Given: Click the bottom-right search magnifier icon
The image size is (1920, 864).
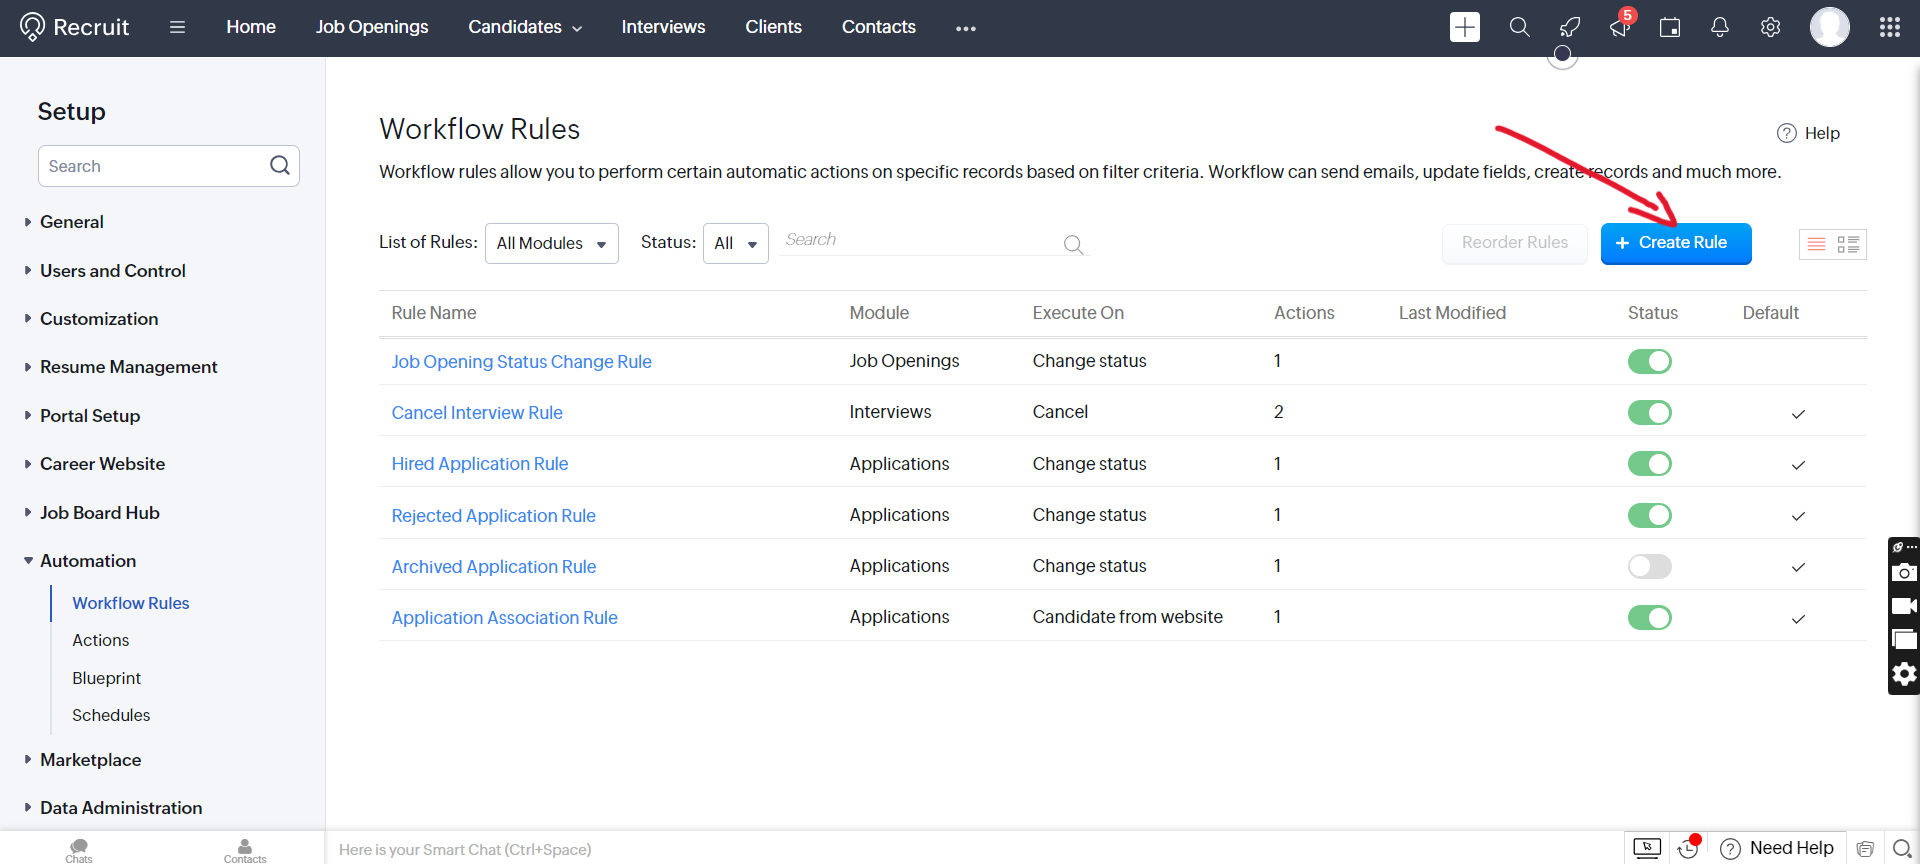Looking at the screenshot, I should click(1902, 848).
